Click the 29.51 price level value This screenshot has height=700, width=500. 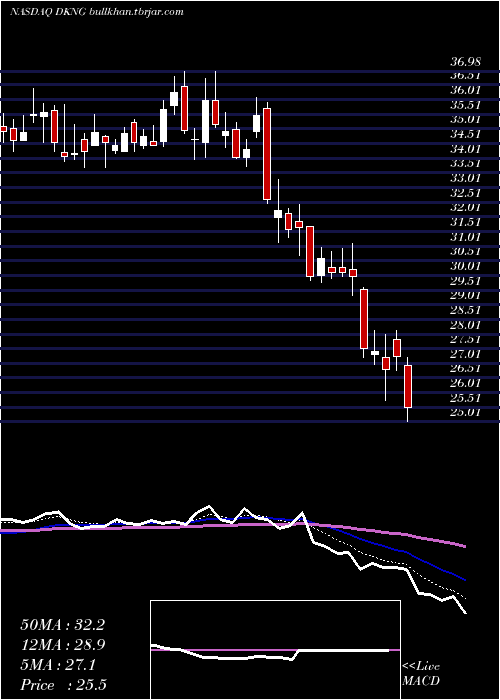[x=465, y=281]
